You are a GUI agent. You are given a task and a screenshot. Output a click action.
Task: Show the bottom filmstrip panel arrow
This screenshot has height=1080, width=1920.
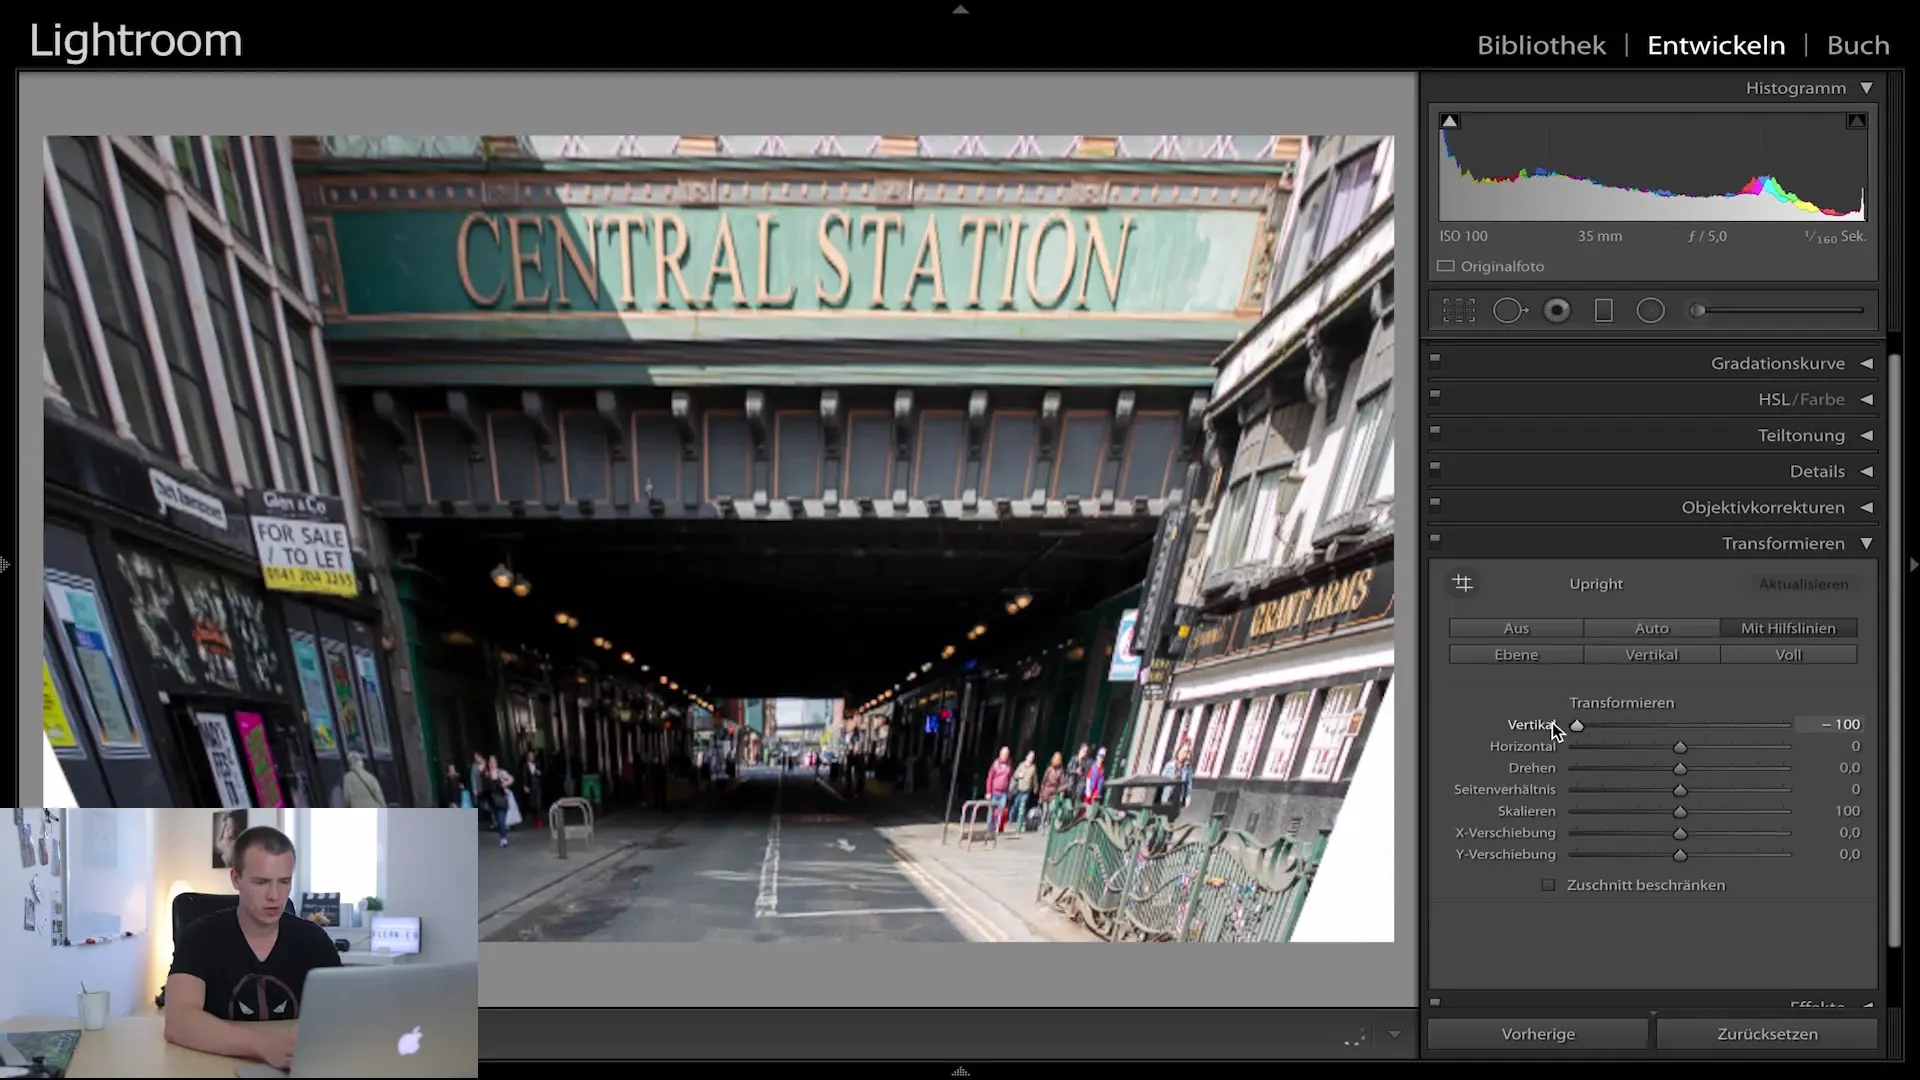tap(960, 1071)
